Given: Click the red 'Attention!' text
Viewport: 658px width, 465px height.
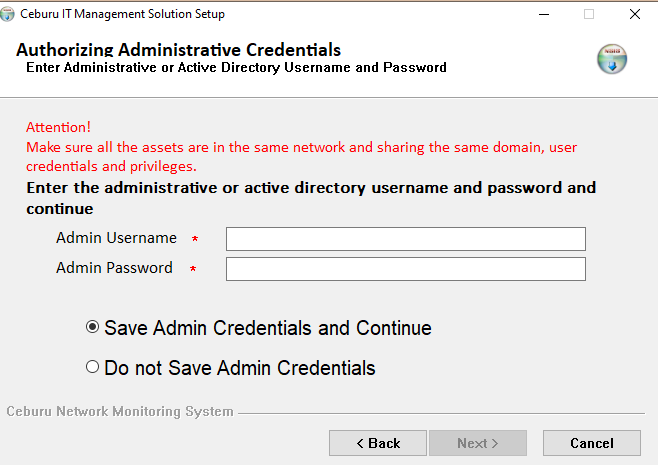Looking at the screenshot, I should click(58, 127).
